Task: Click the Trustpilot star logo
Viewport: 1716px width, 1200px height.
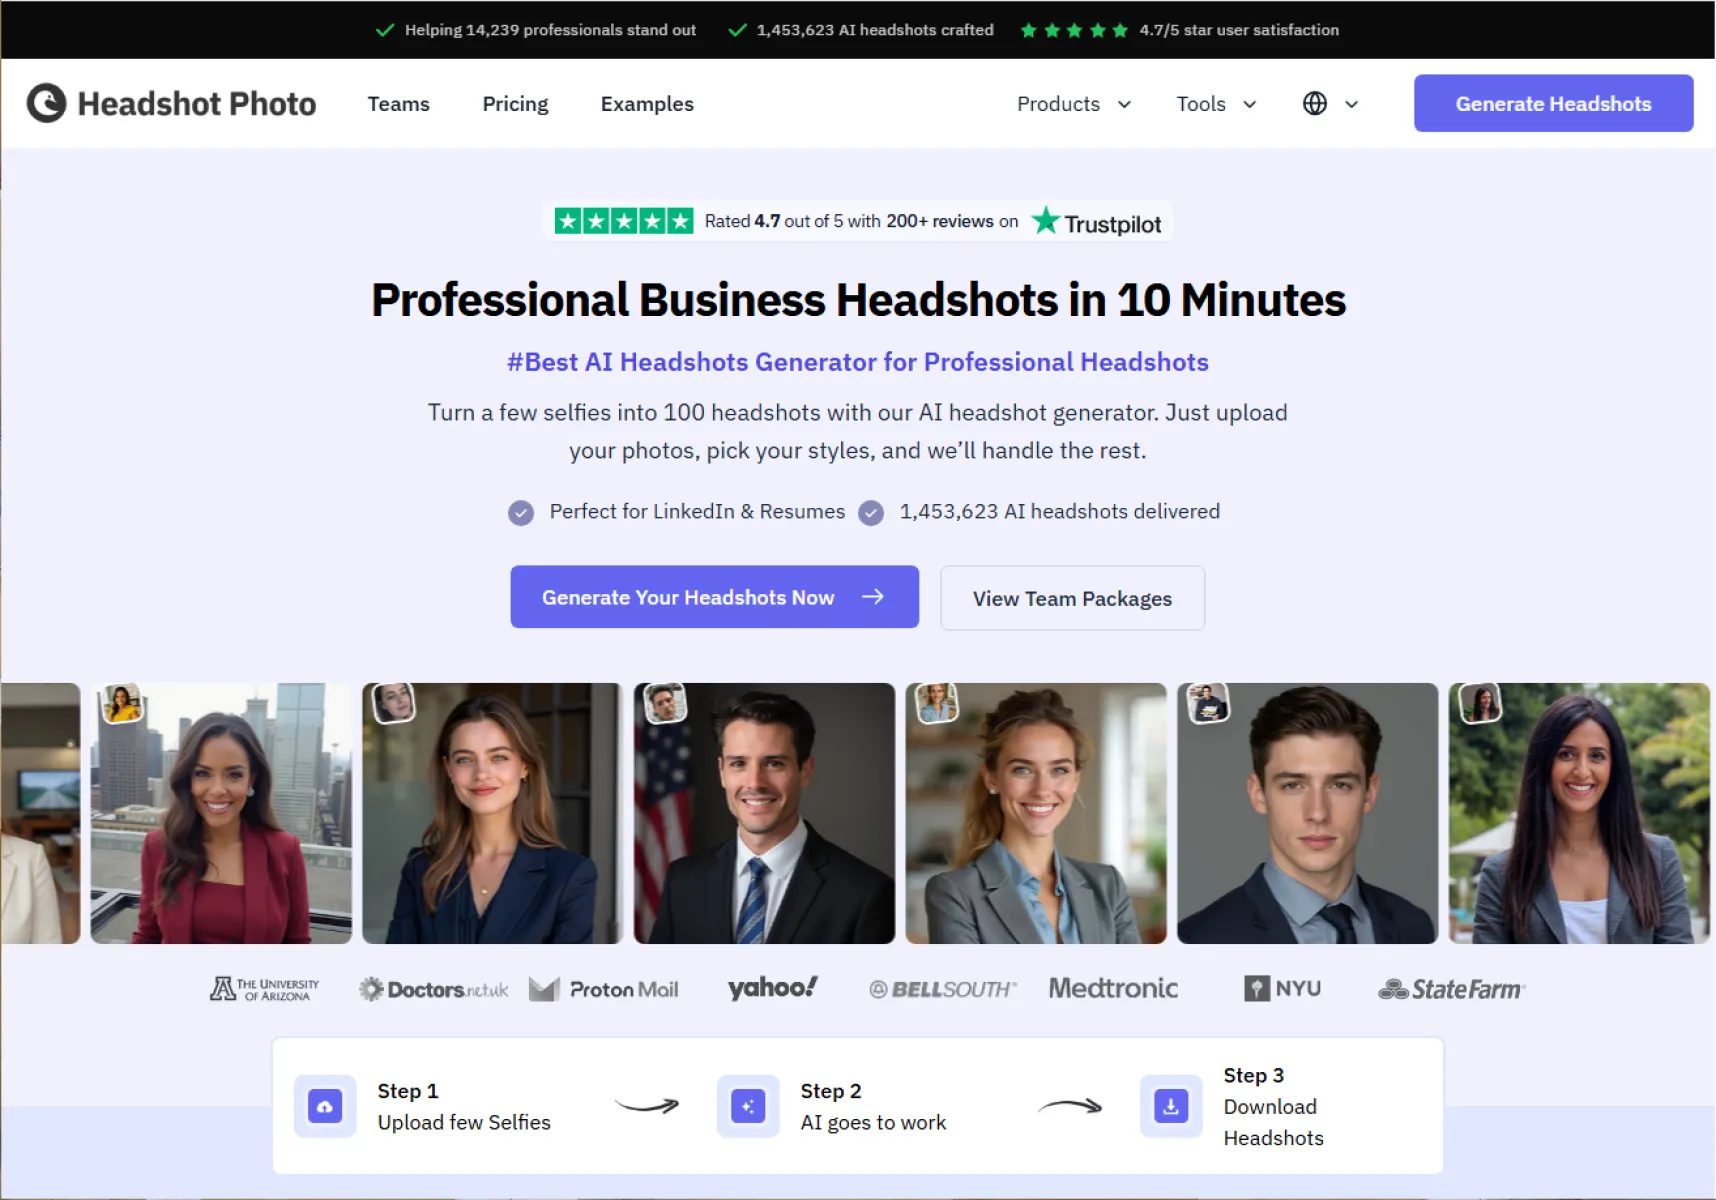Action: point(1046,221)
